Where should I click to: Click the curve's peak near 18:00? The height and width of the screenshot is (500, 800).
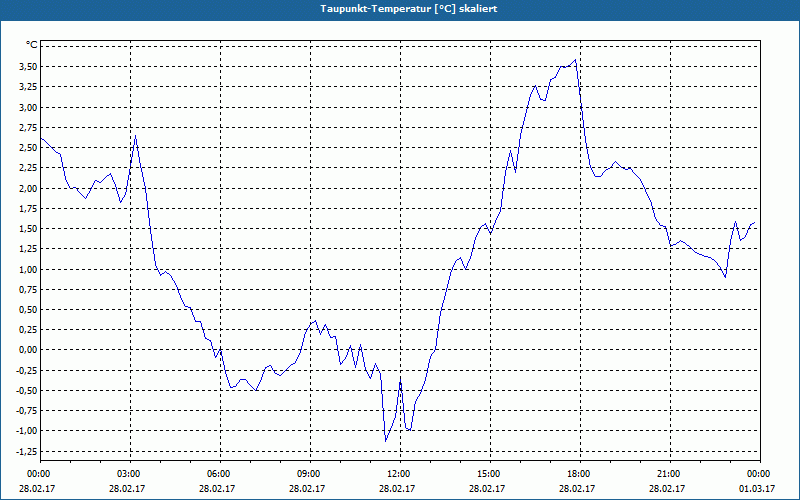(576, 60)
